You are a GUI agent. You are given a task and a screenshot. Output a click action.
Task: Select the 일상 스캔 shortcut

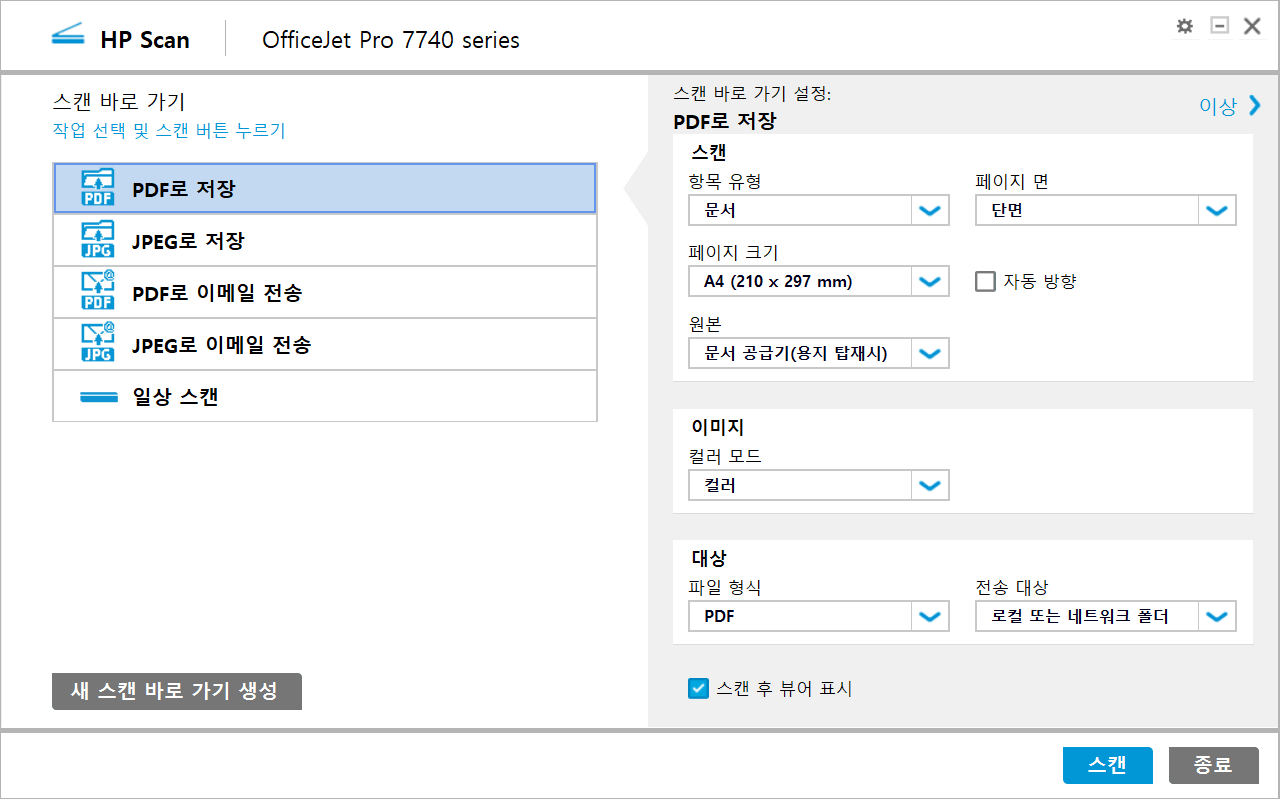(325, 396)
